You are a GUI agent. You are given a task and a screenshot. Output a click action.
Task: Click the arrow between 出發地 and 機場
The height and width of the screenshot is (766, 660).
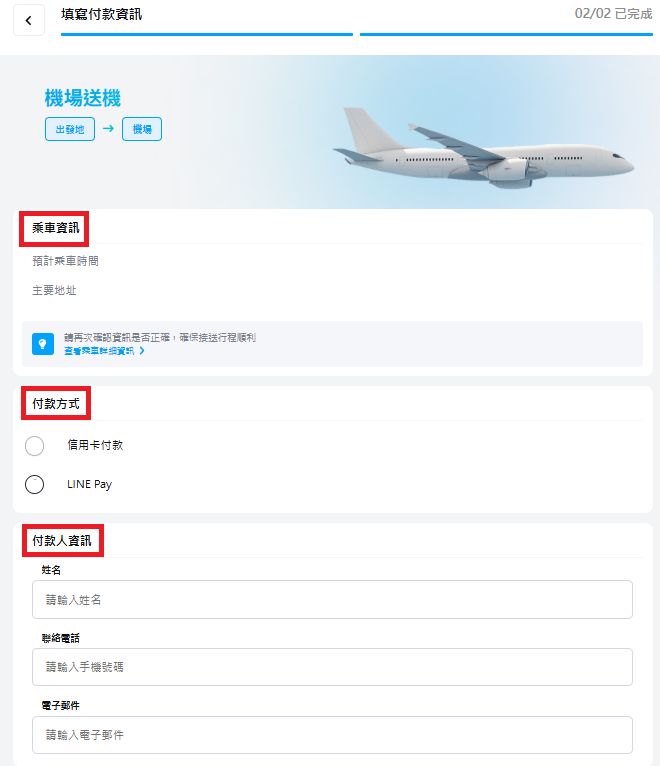tap(108, 128)
